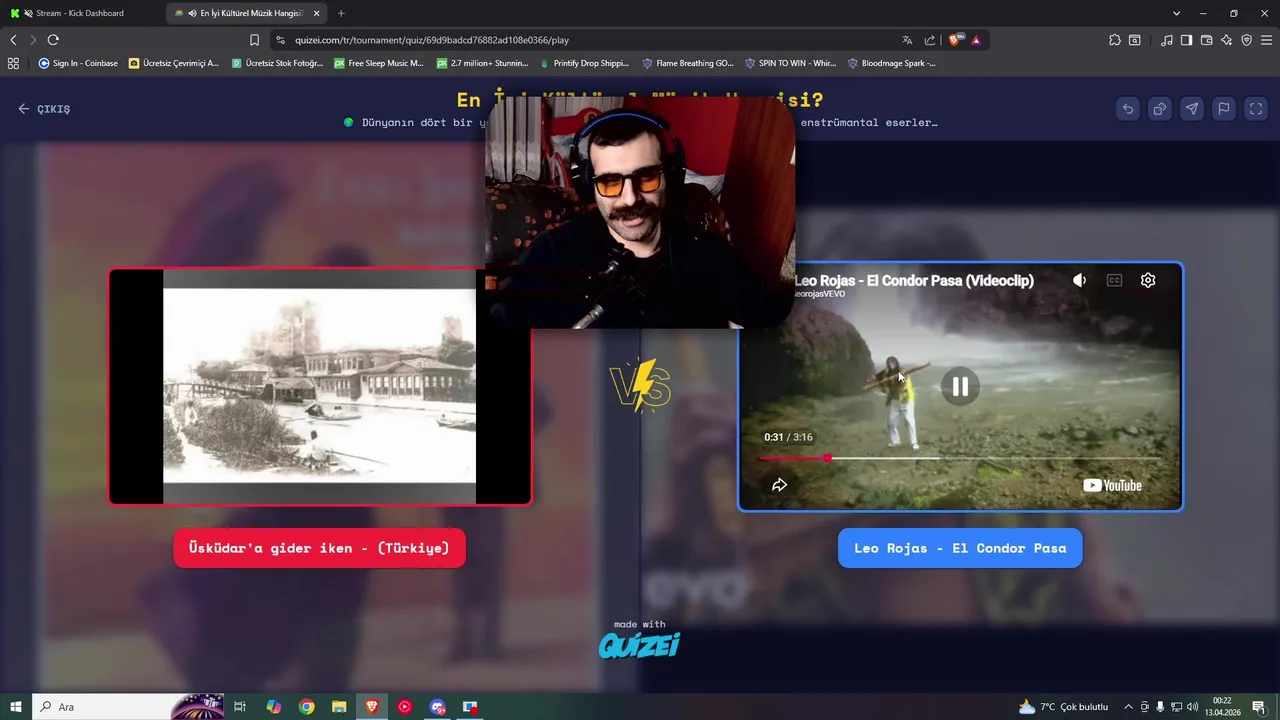
Task: Open the bookmarks apps grid icon
Action: point(13,63)
